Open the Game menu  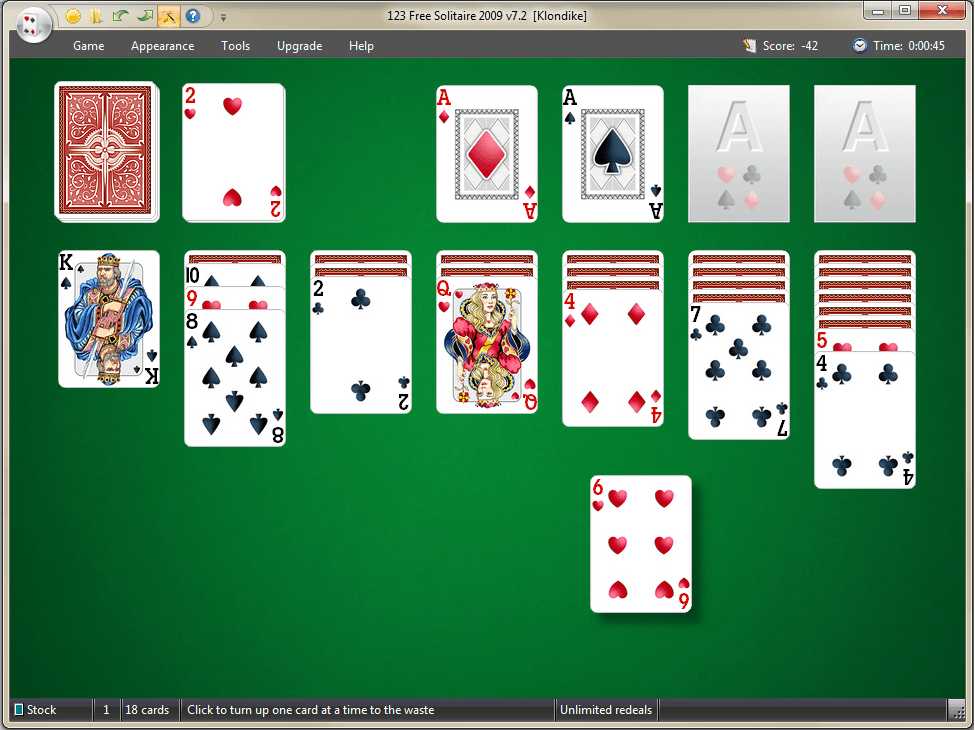click(89, 46)
